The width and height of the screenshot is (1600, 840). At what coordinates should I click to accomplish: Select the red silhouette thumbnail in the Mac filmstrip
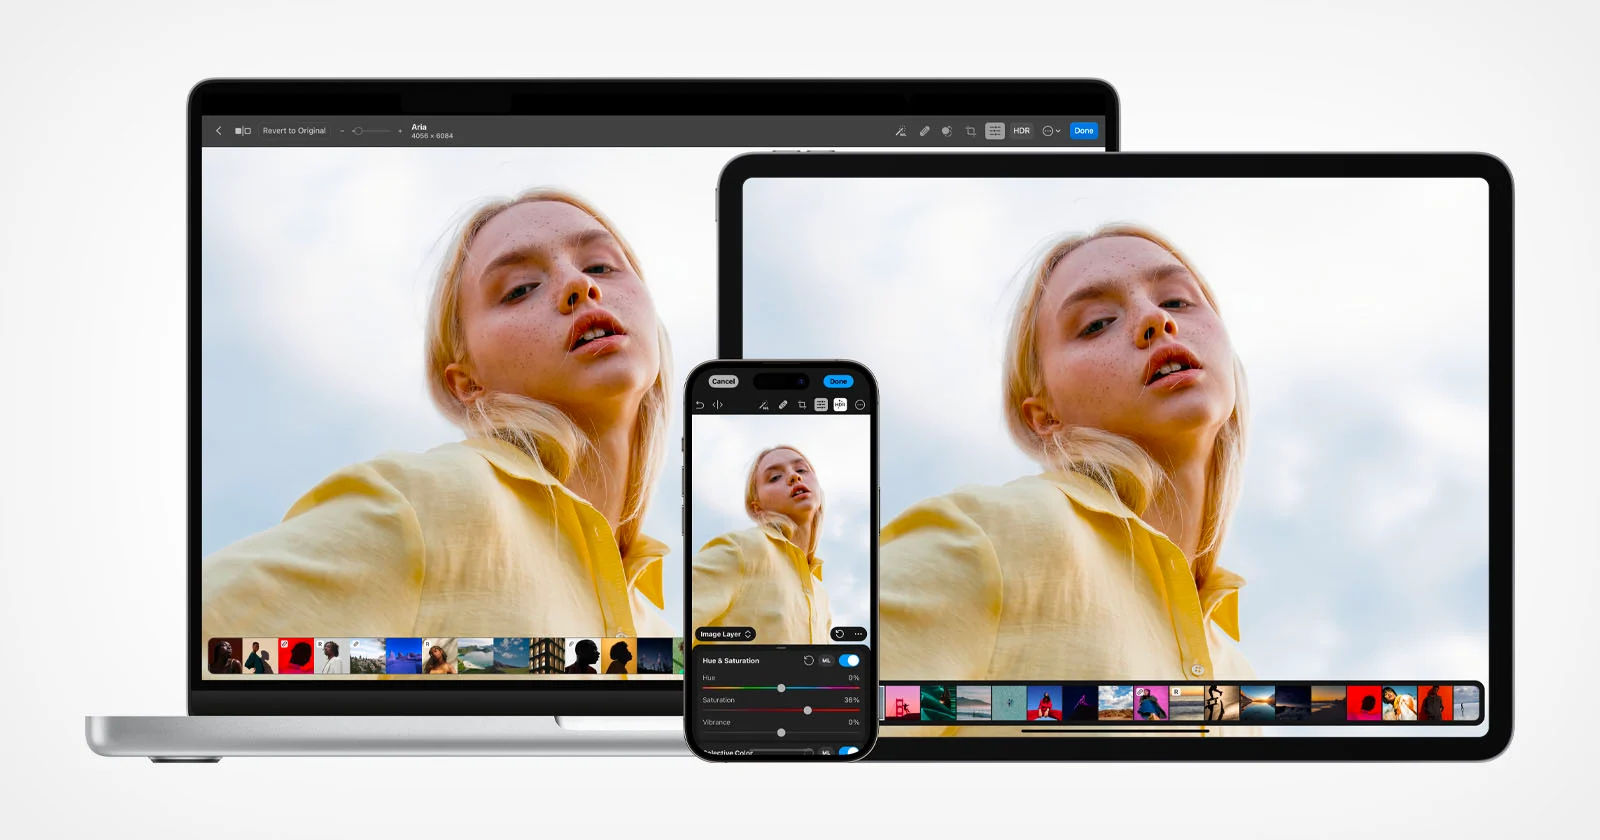click(296, 656)
